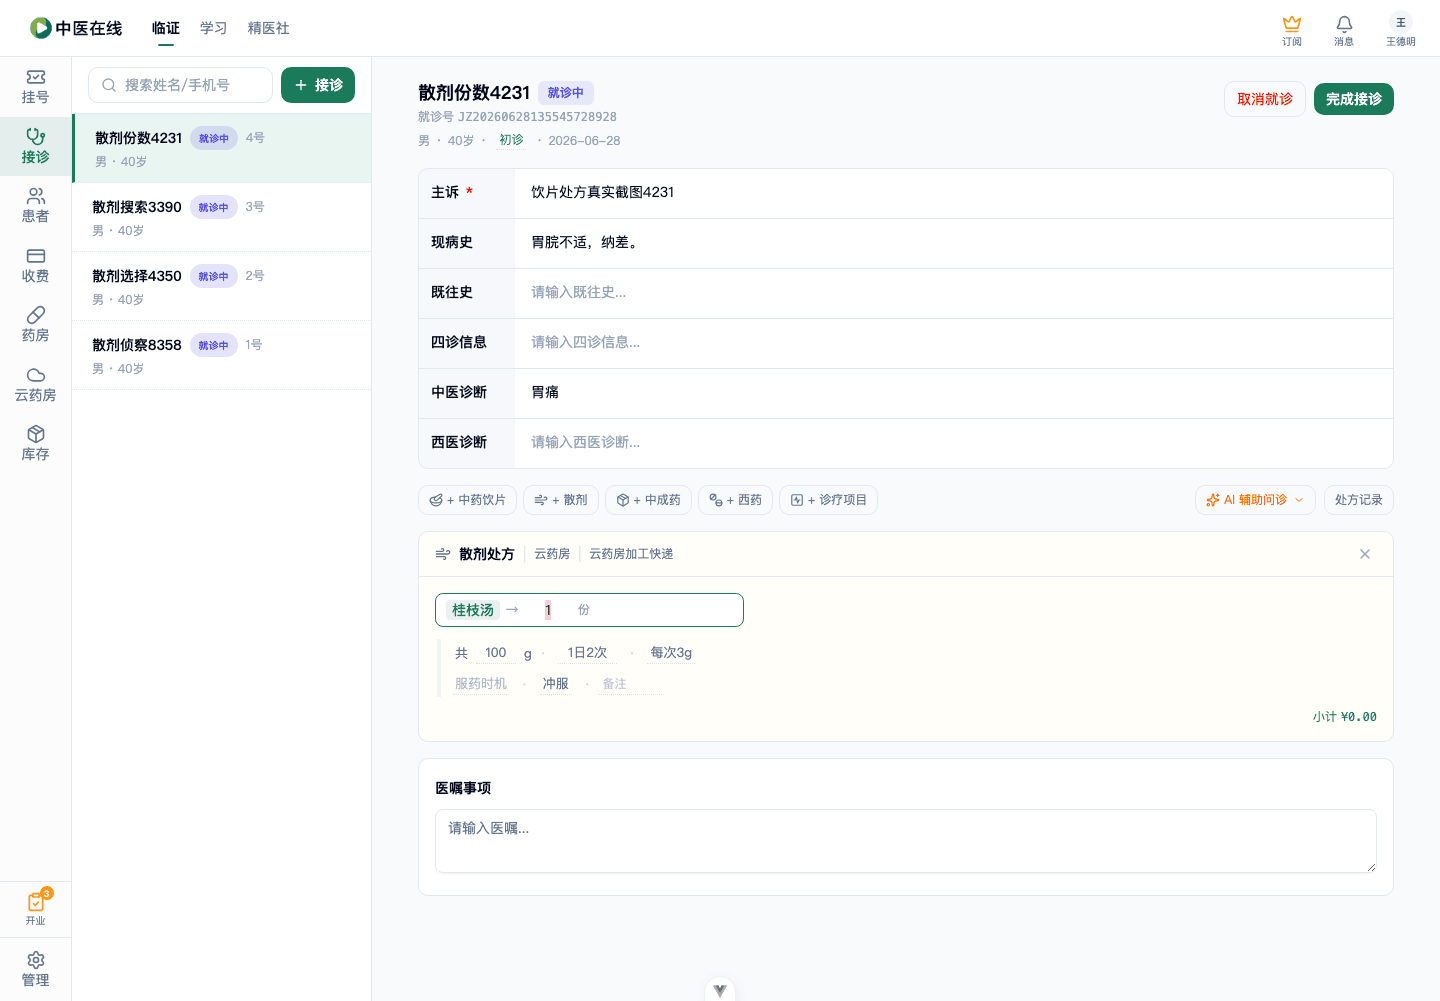Click 就诊中 status badge in header
The width and height of the screenshot is (1440, 1001).
566,93
